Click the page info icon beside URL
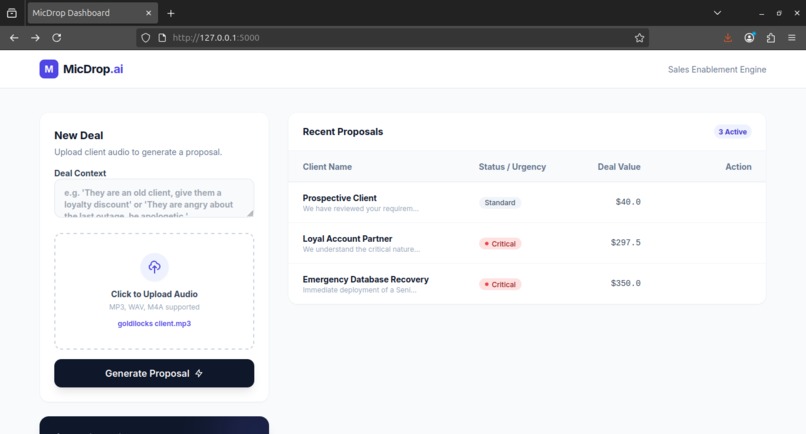 click(162, 38)
